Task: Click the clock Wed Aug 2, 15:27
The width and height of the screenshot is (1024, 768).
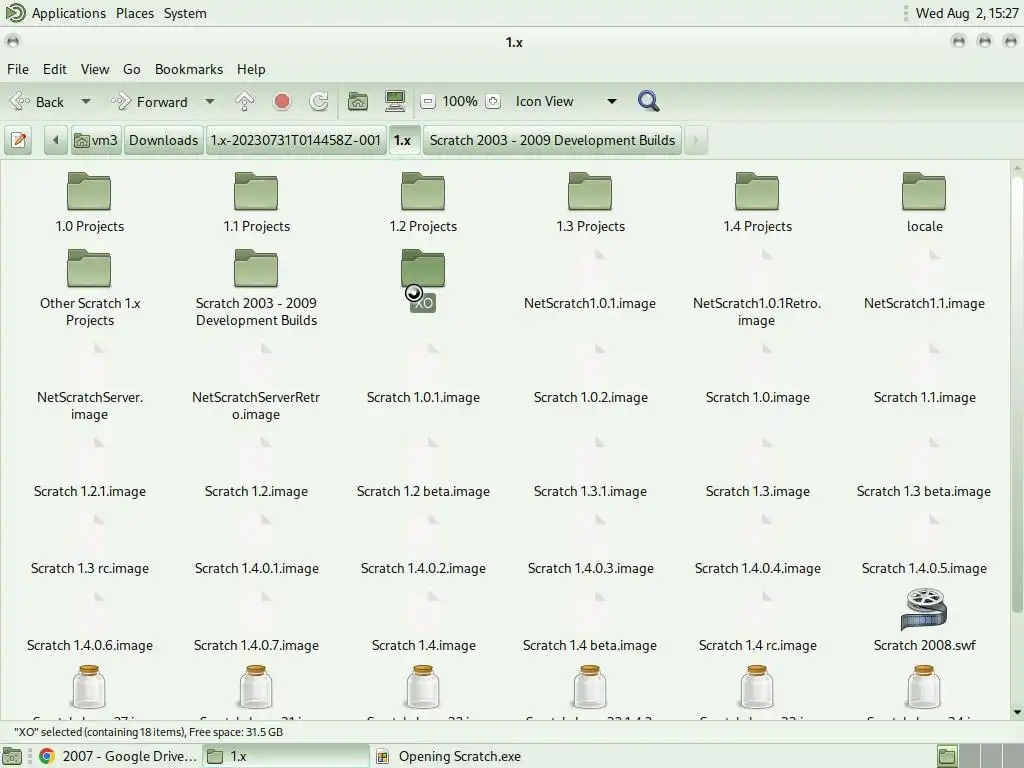Action: point(967,13)
